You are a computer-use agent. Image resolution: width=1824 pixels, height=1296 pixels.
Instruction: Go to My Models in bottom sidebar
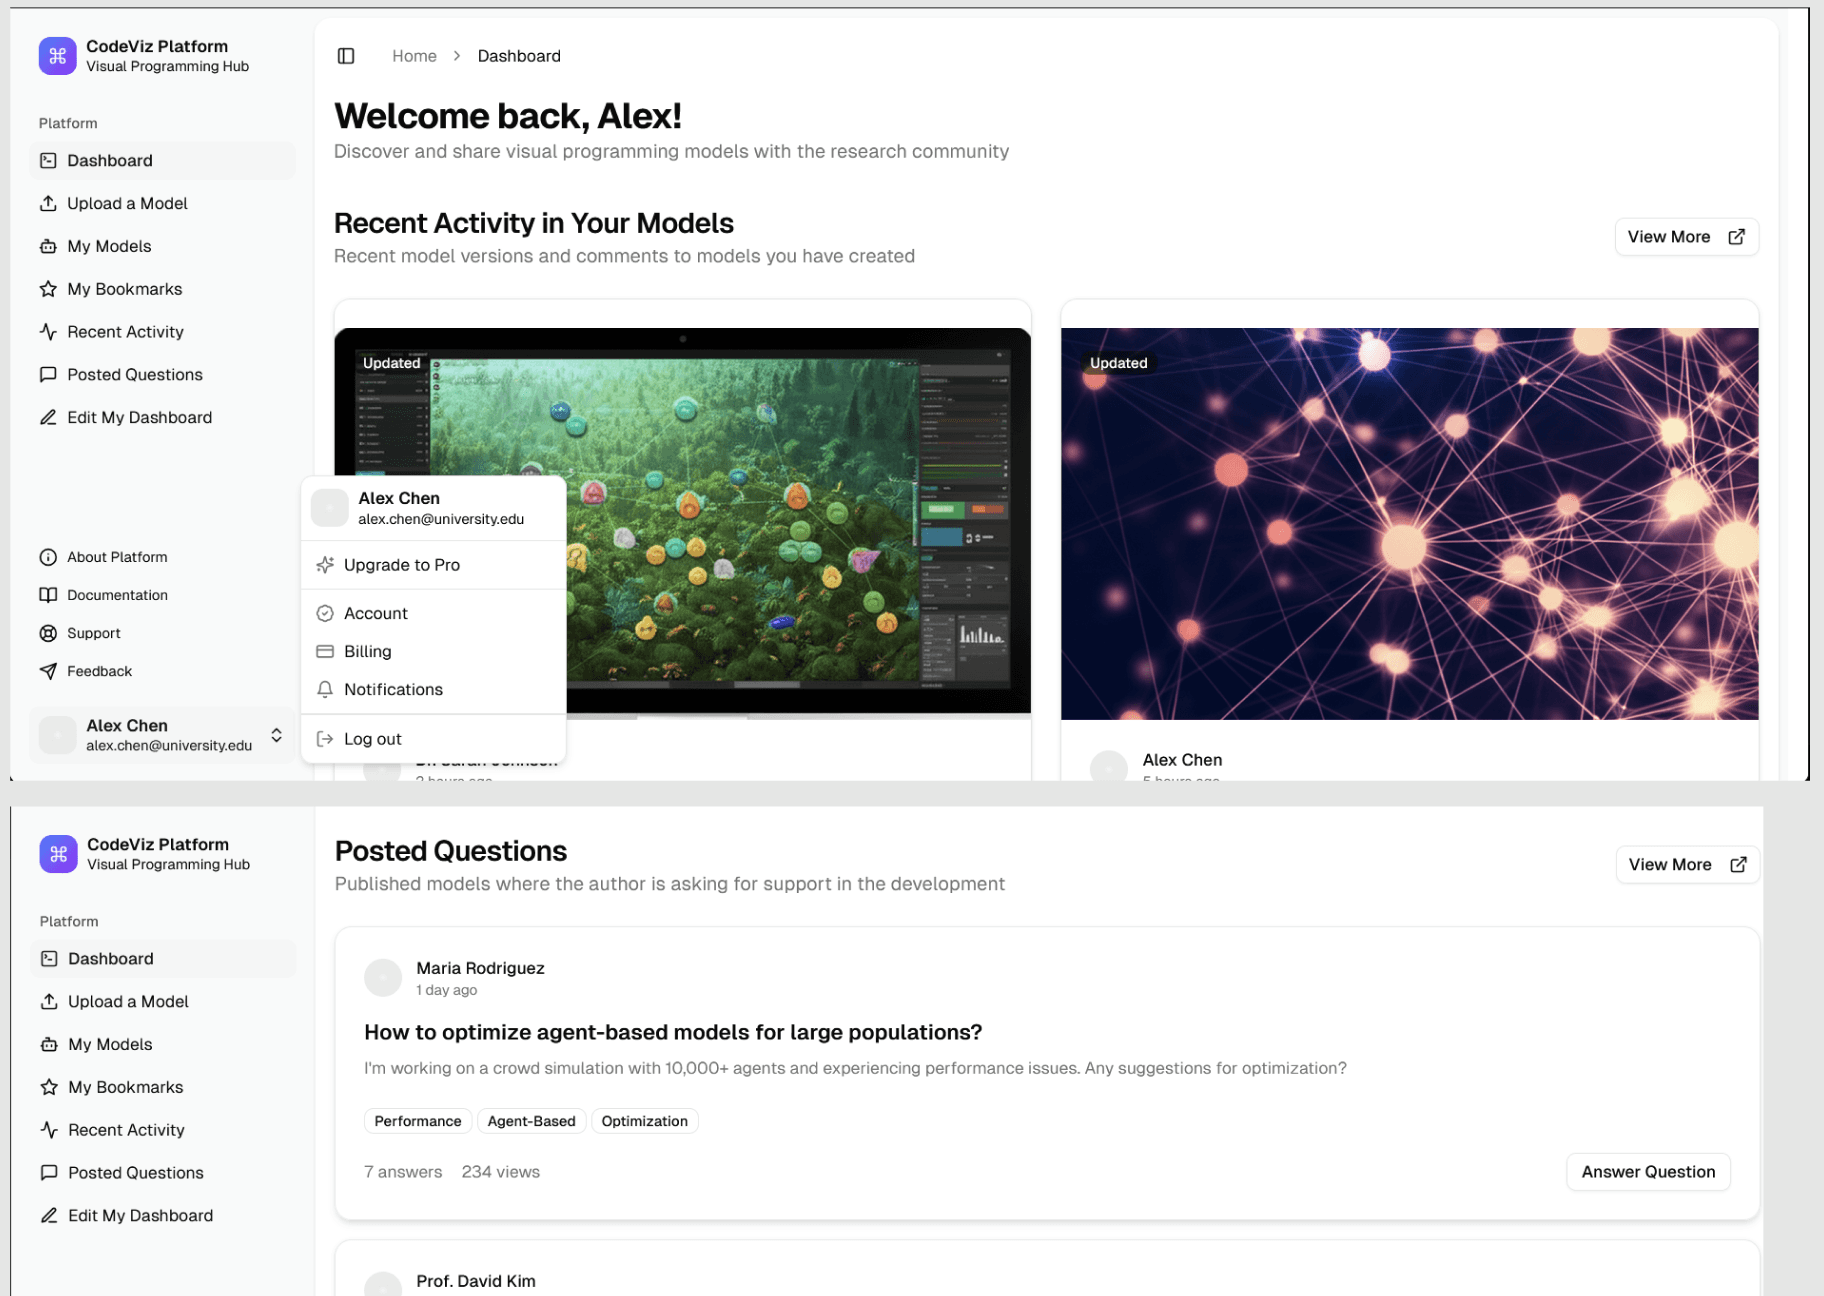(163, 1044)
